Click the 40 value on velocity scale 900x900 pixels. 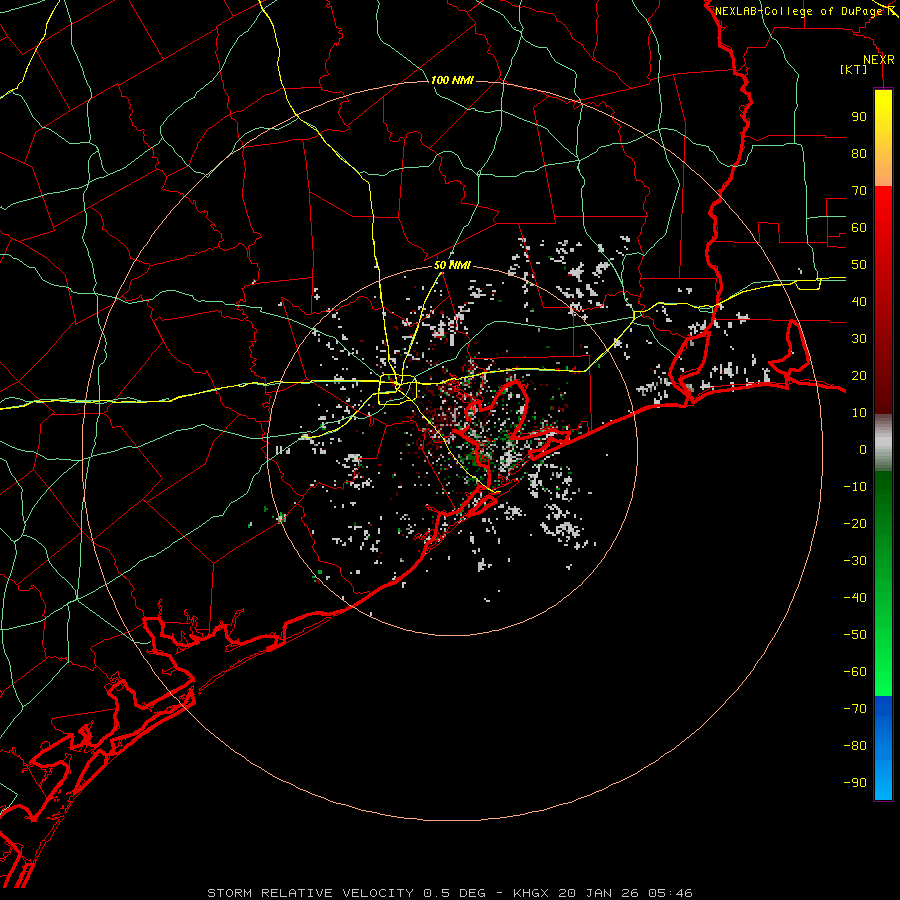(859, 301)
